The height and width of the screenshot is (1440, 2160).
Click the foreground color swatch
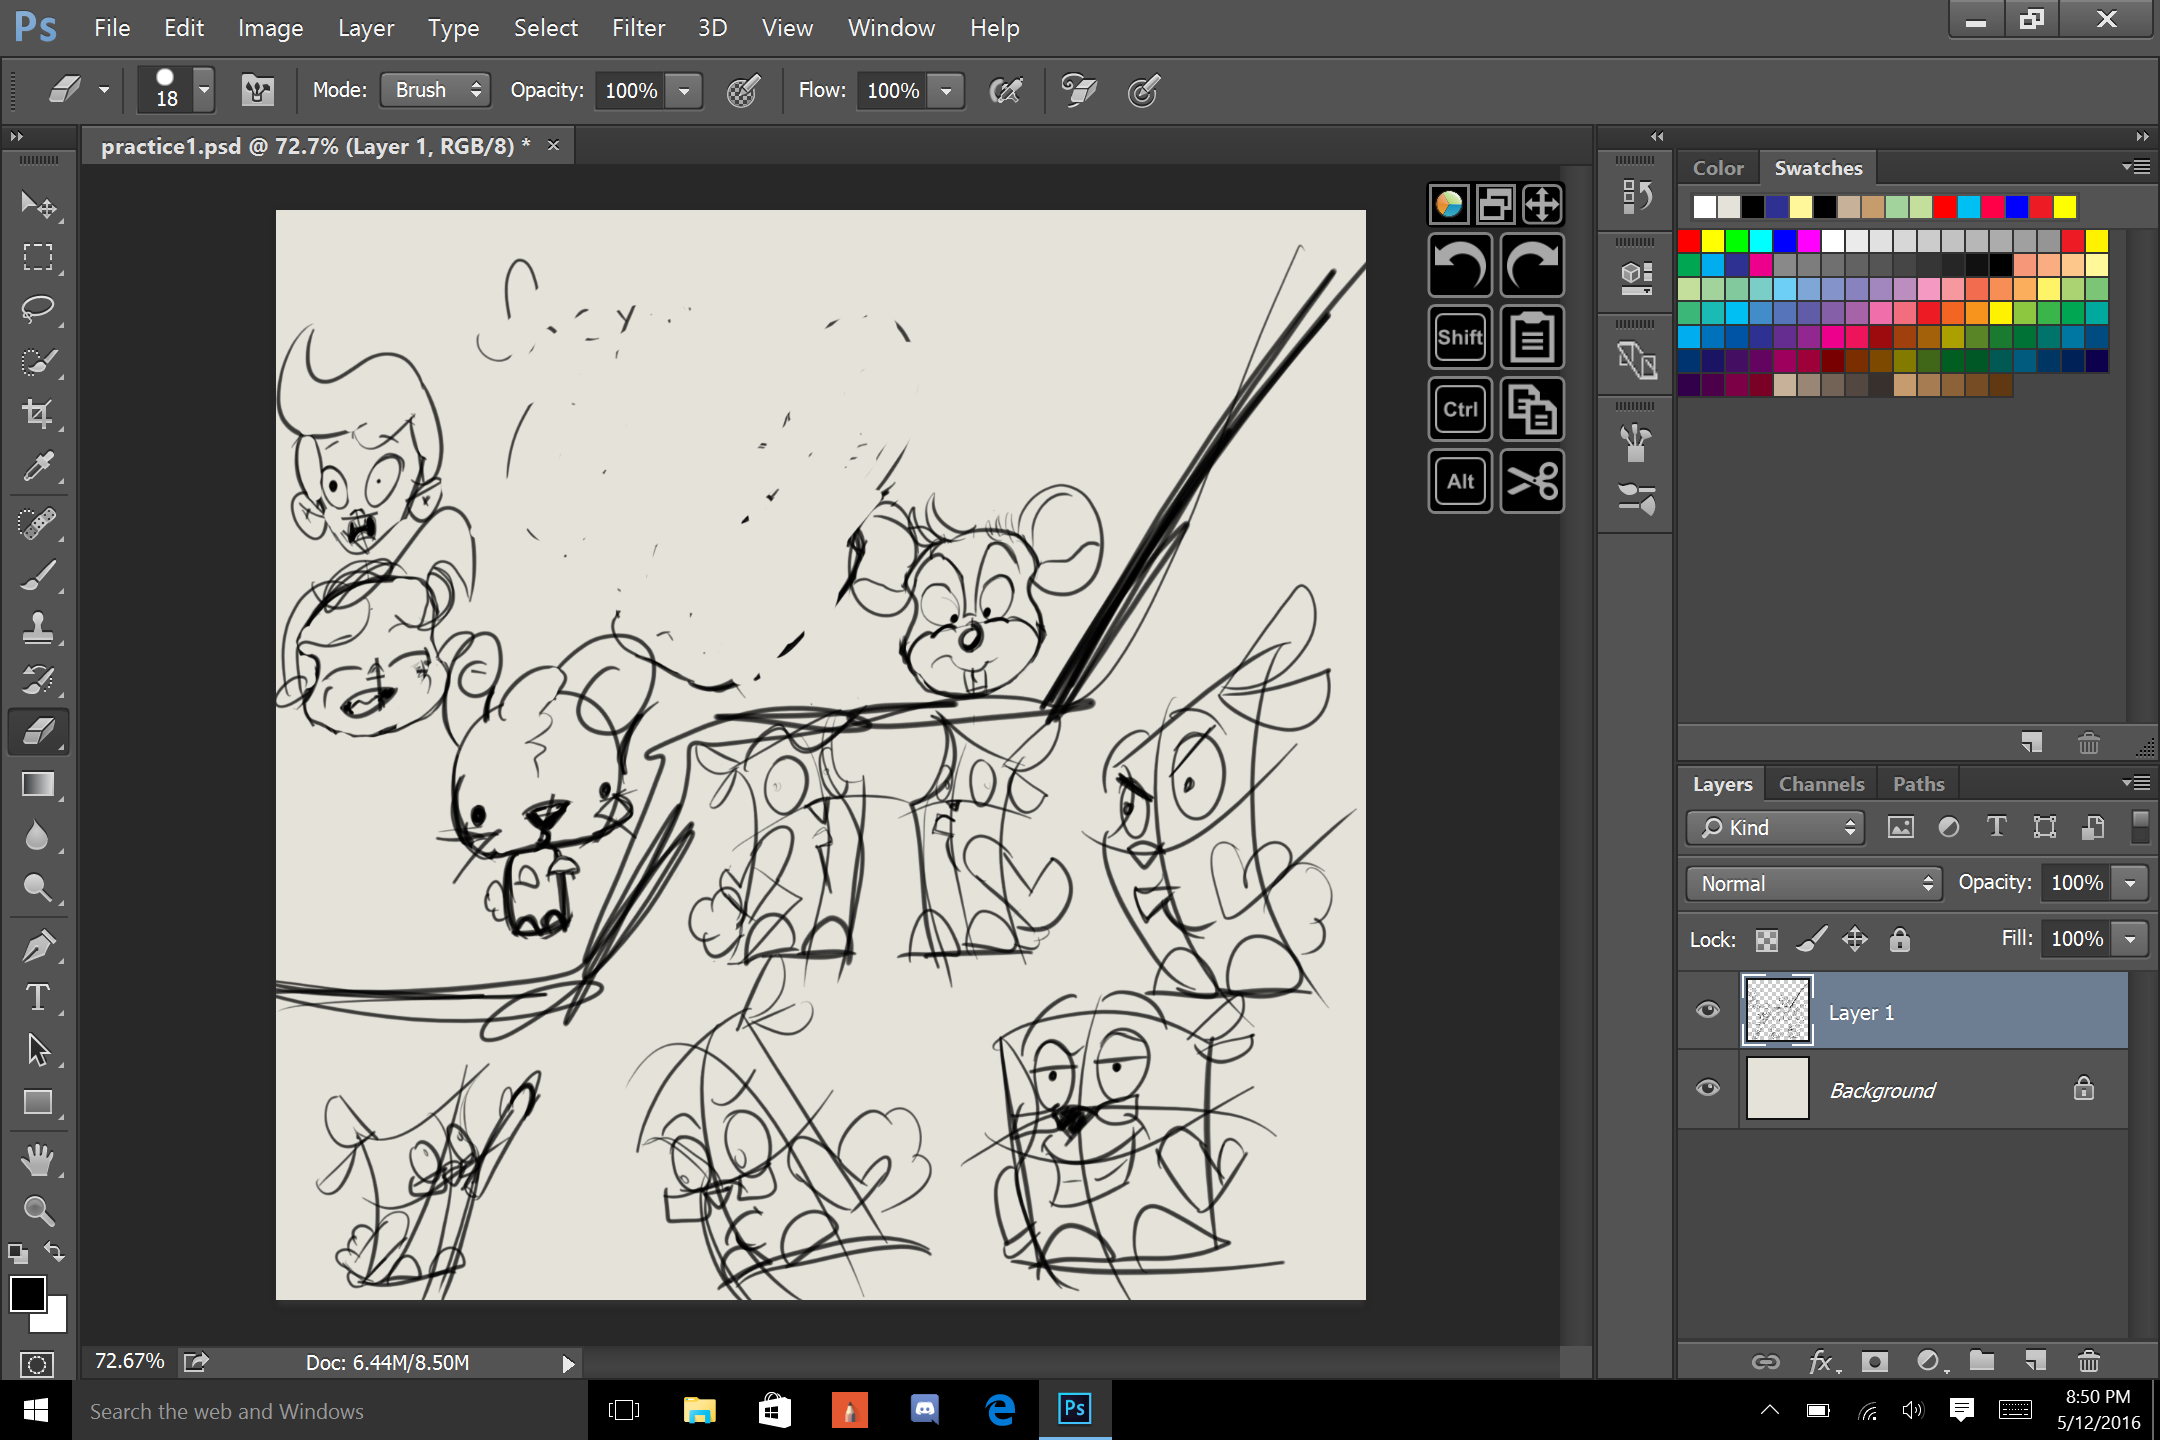point(28,1294)
